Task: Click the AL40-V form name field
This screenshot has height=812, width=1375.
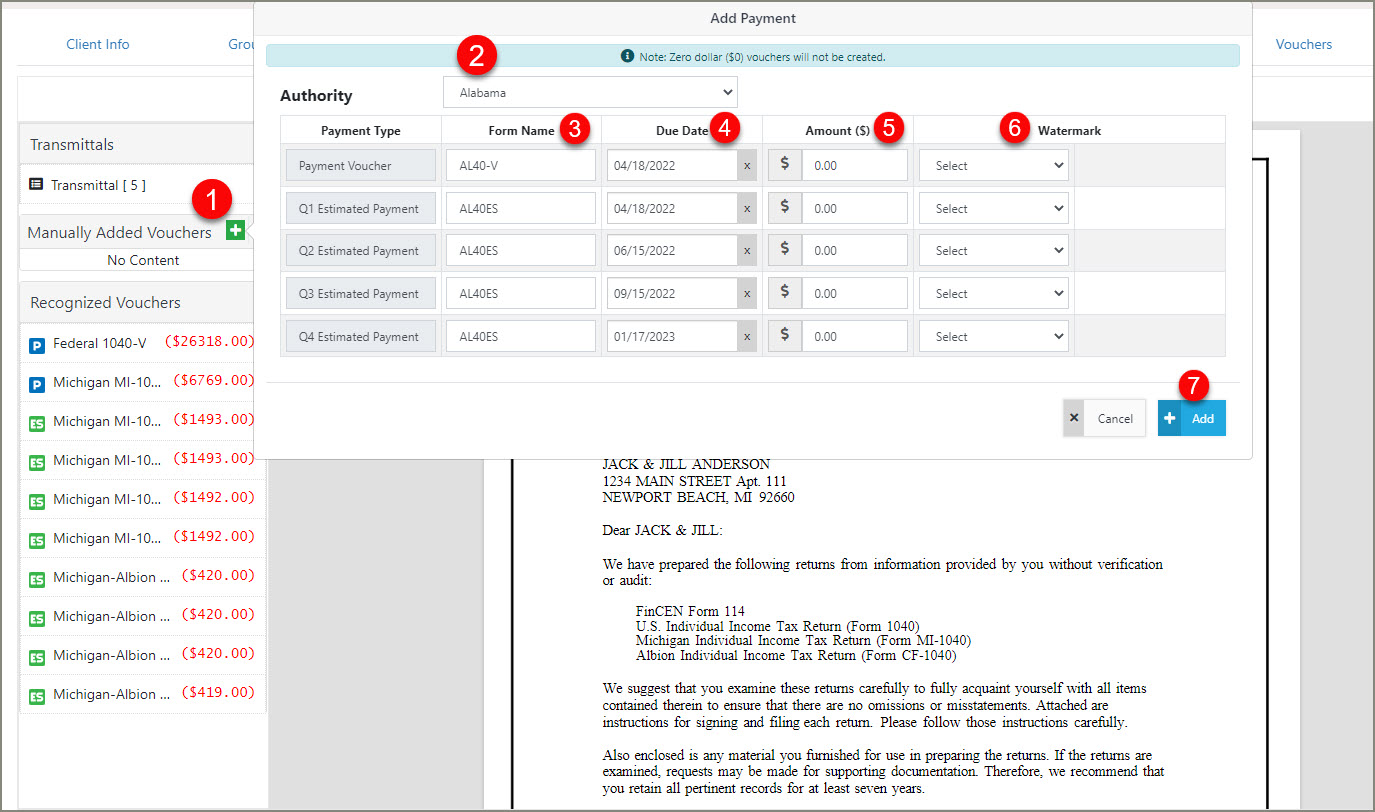Action: tap(520, 166)
